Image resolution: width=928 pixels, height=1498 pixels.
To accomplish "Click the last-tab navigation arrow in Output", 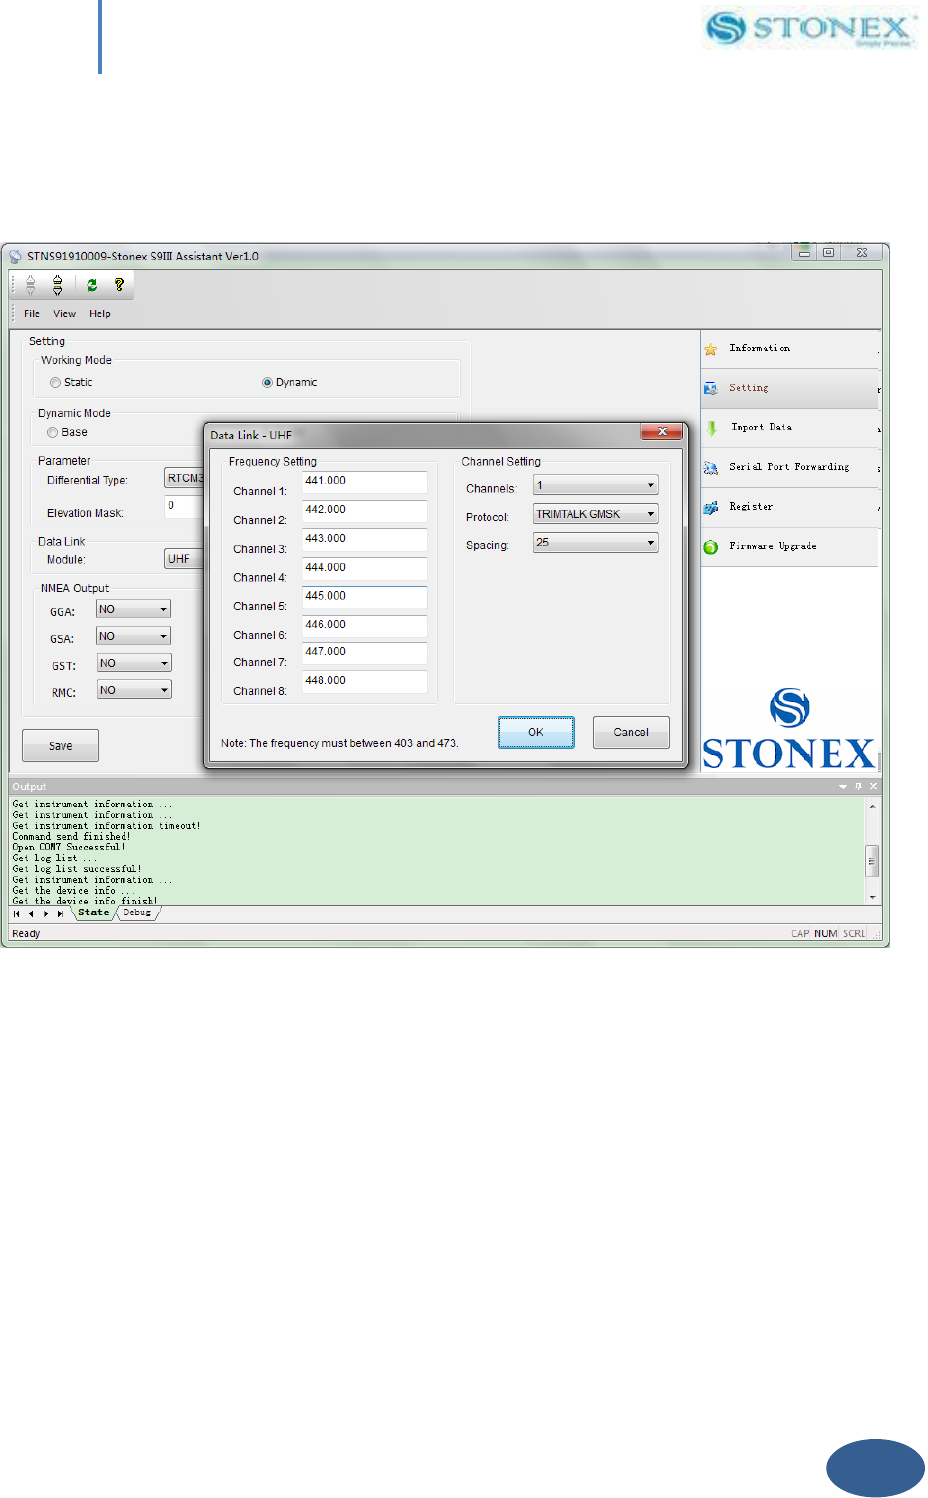I will 60,913.
